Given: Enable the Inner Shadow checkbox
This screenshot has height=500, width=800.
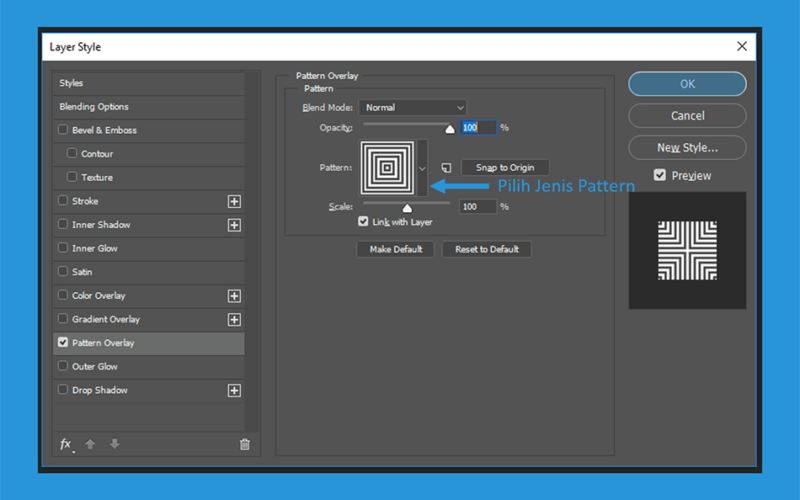Looking at the screenshot, I should pos(63,224).
